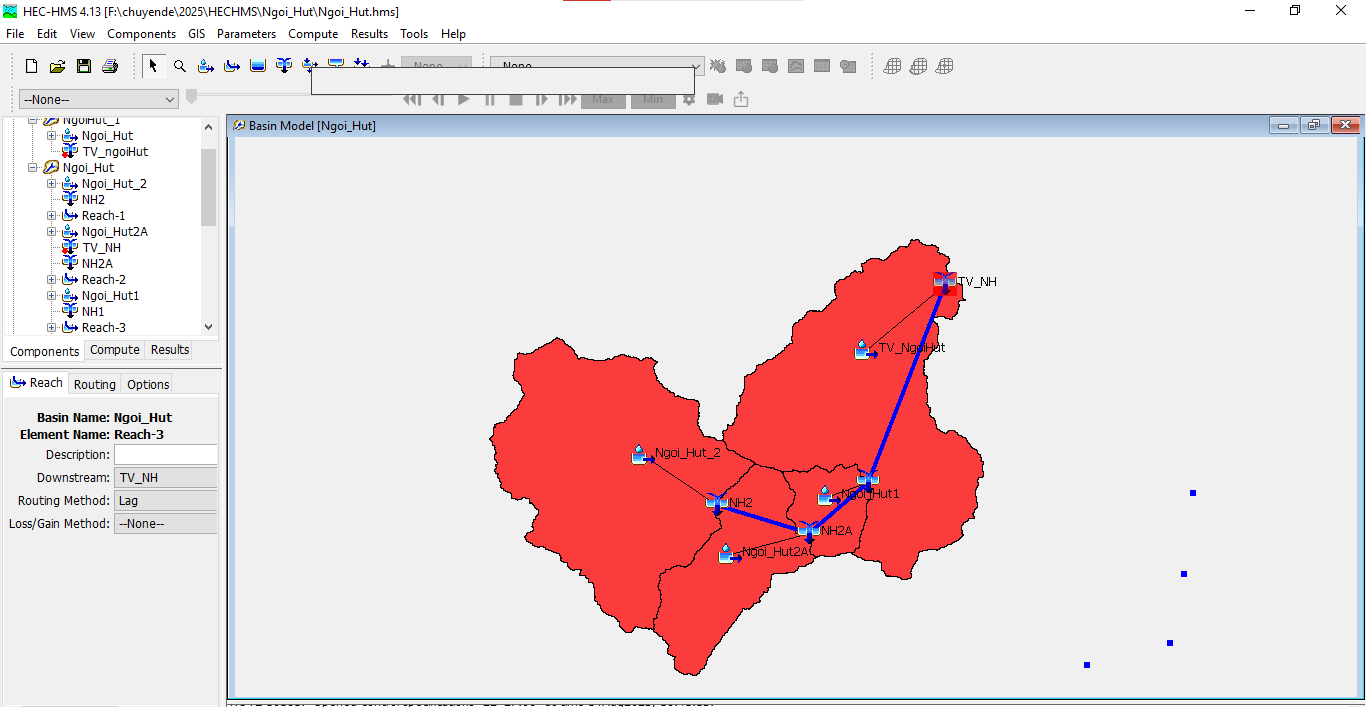Open the Parameters menu
This screenshot has width=1366, height=707.
point(246,34)
